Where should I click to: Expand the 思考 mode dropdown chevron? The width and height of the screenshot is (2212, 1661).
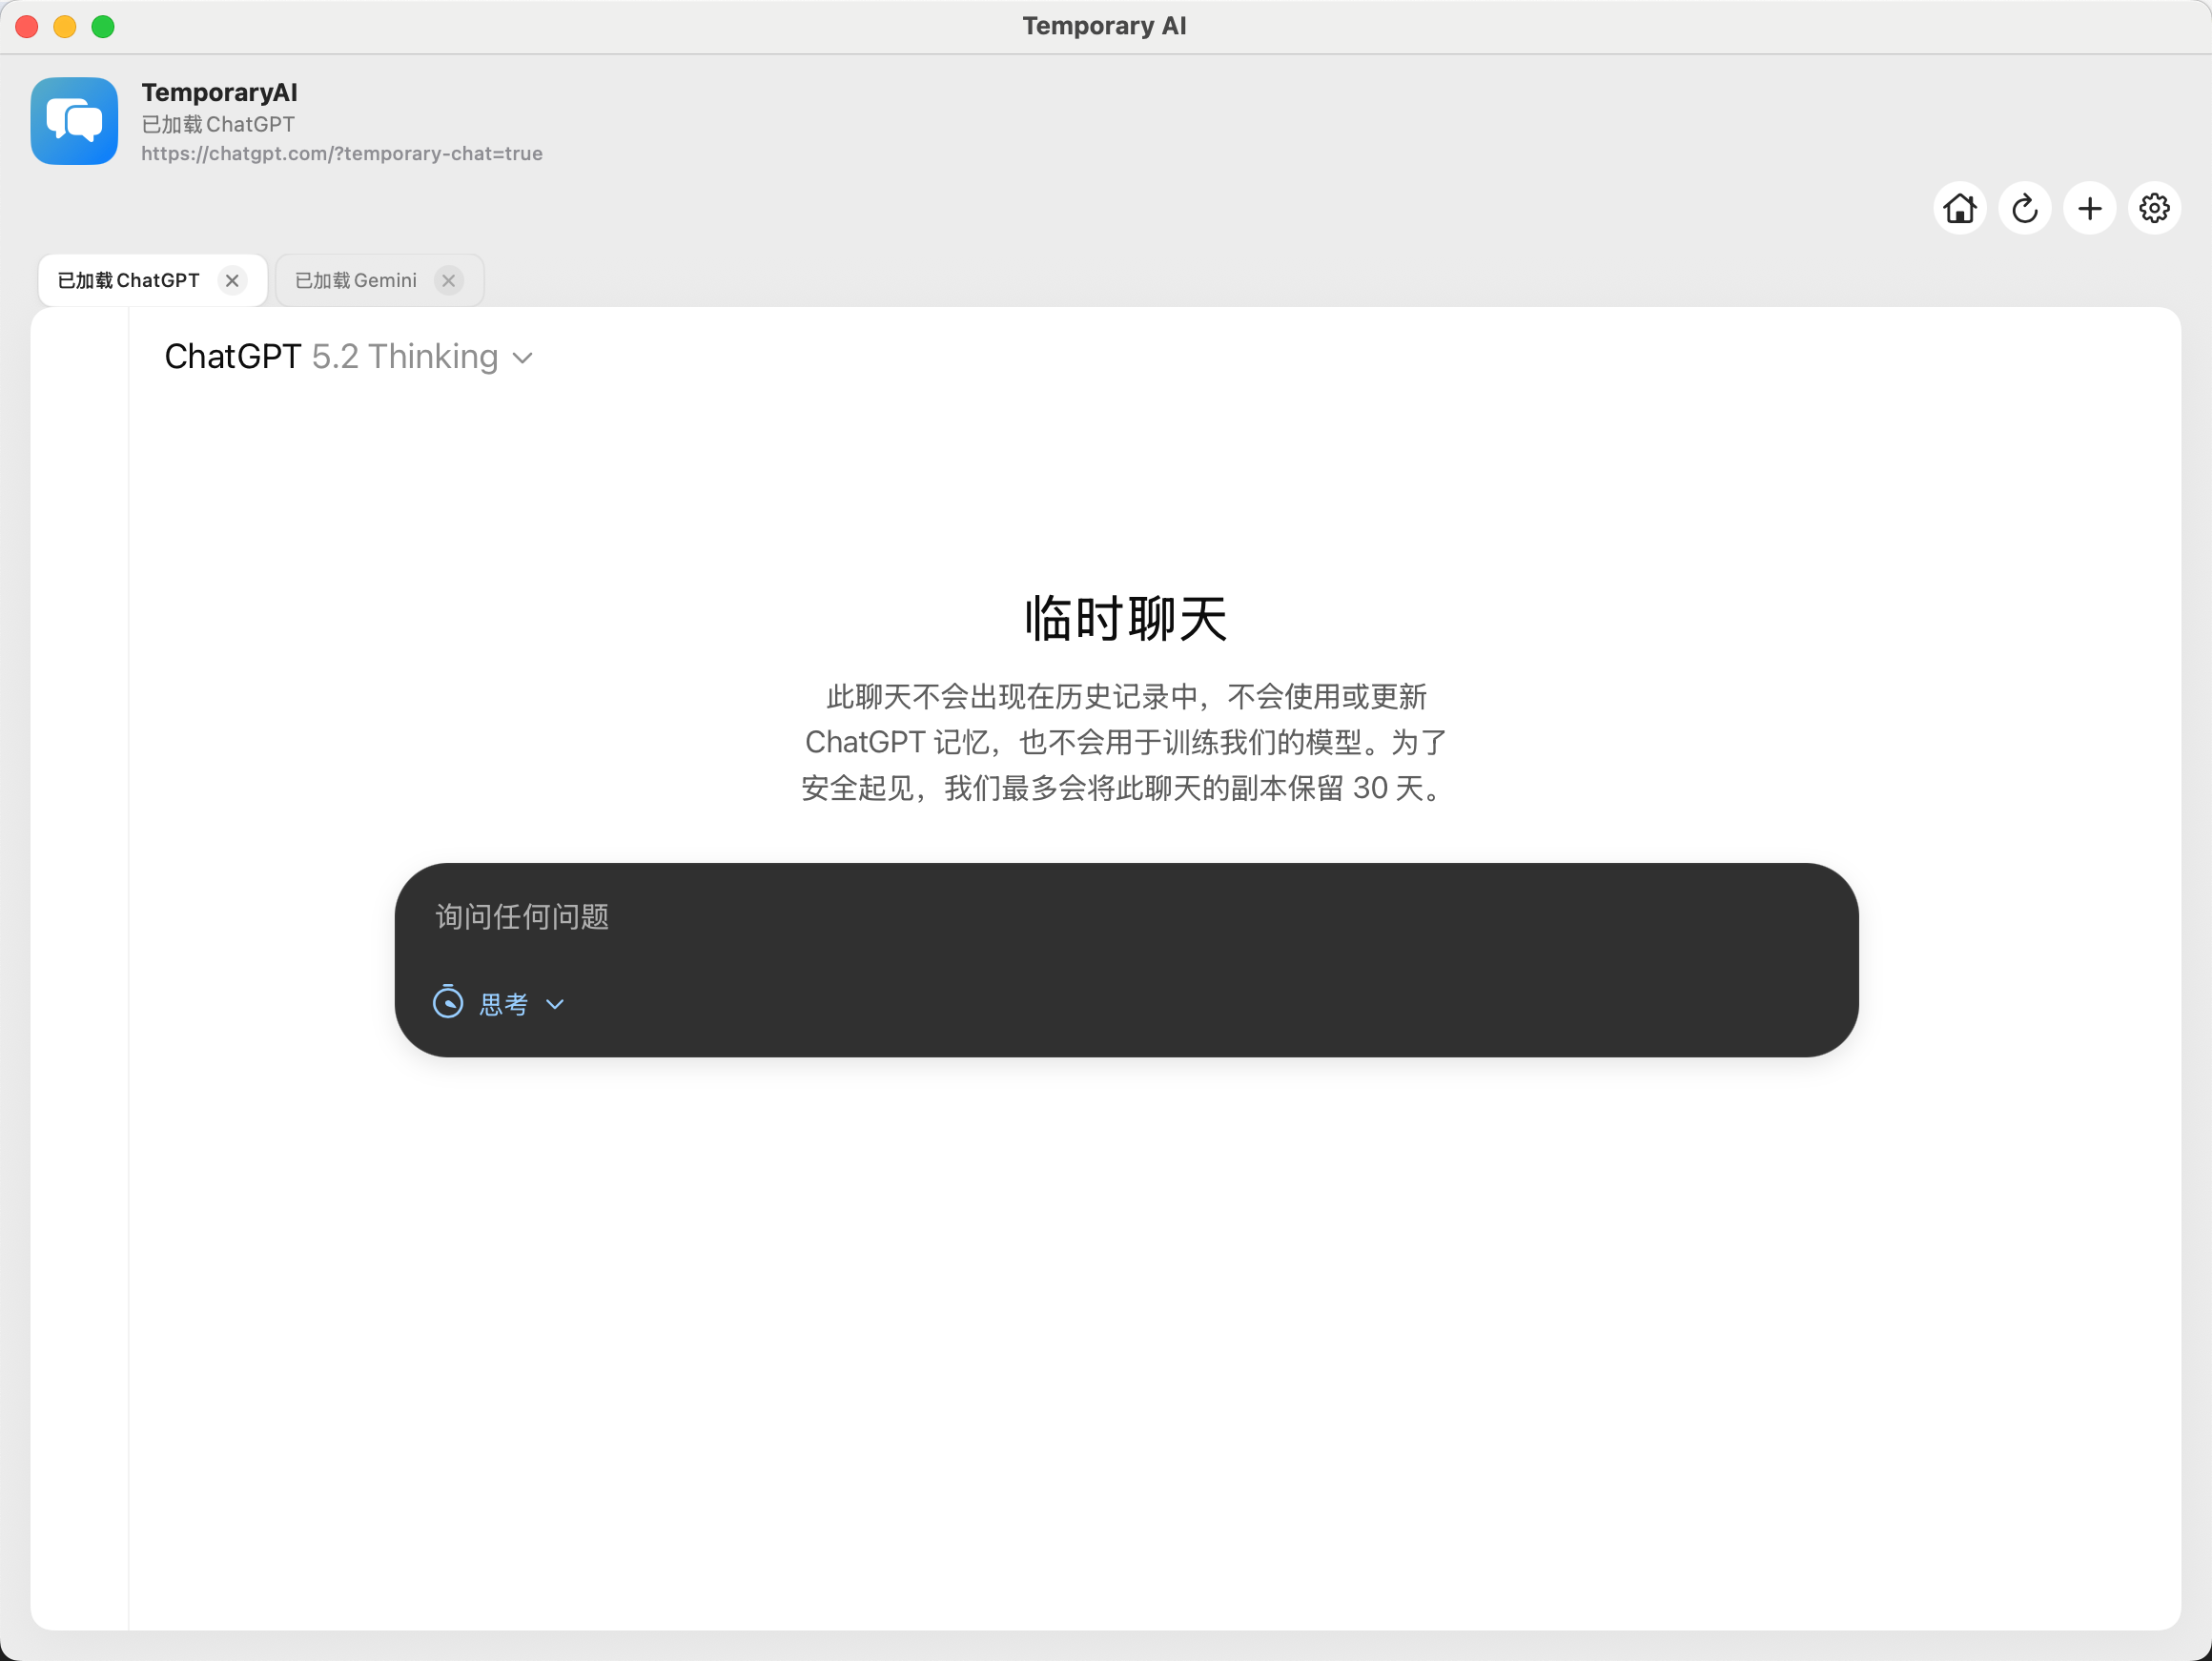pyautogui.click(x=555, y=1003)
